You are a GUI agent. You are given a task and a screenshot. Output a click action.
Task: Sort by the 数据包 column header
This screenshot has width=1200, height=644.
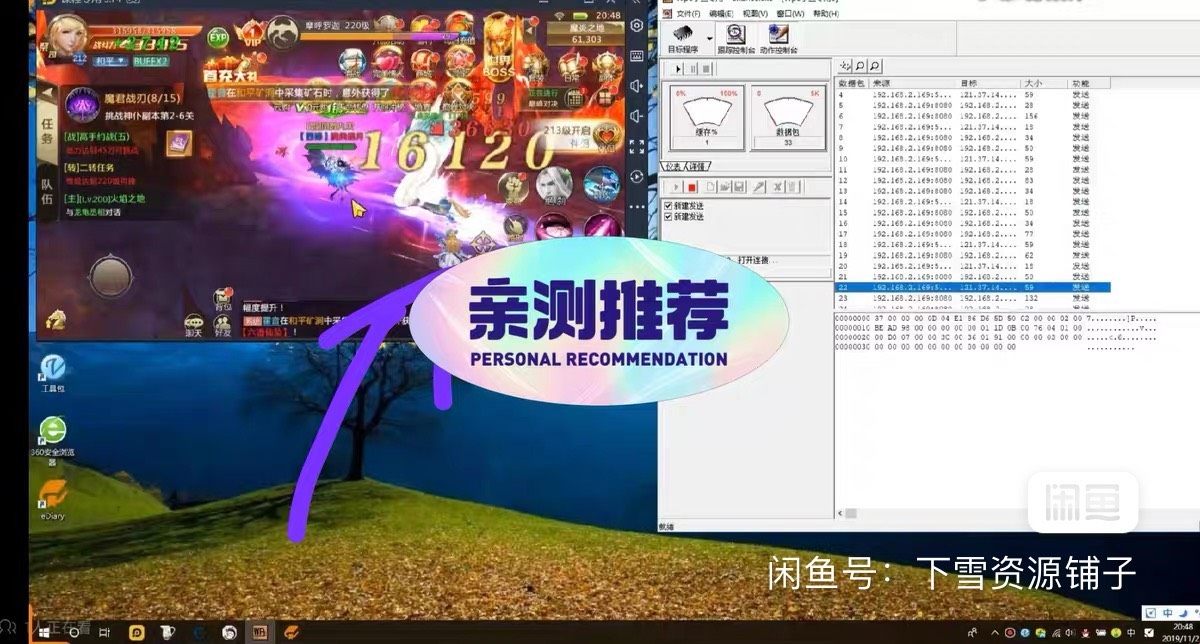point(852,83)
